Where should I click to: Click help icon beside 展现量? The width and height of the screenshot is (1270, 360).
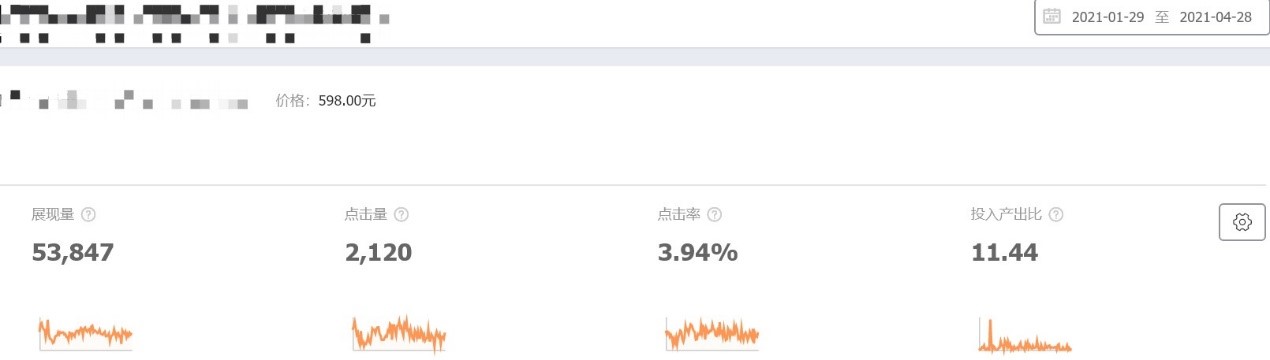(88, 215)
